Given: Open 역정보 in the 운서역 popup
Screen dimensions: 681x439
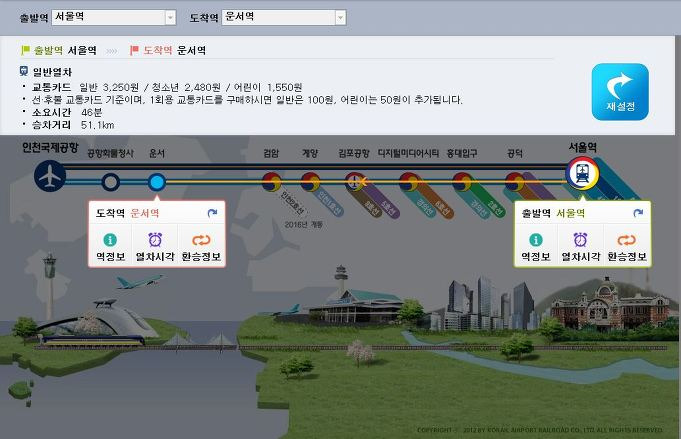Looking at the screenshot, I should [x=110, y=247].
